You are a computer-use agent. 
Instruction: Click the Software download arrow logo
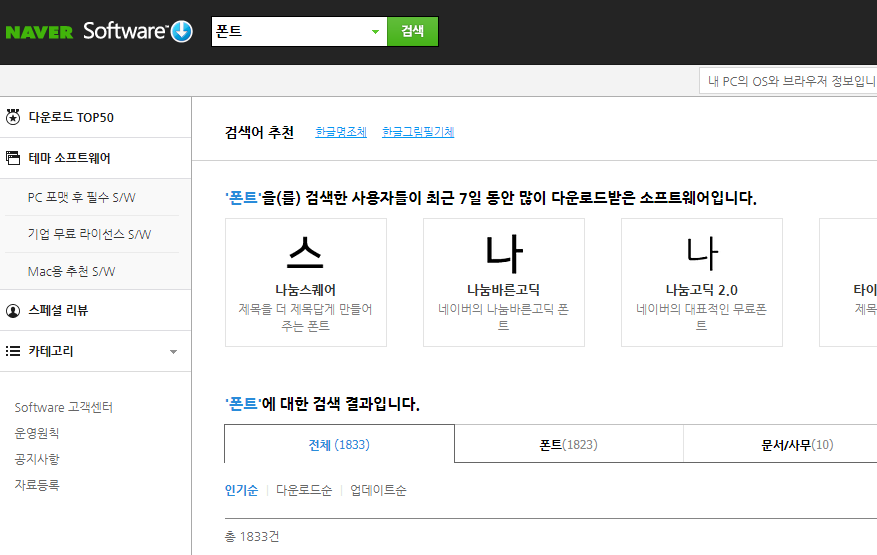point(182,31)
